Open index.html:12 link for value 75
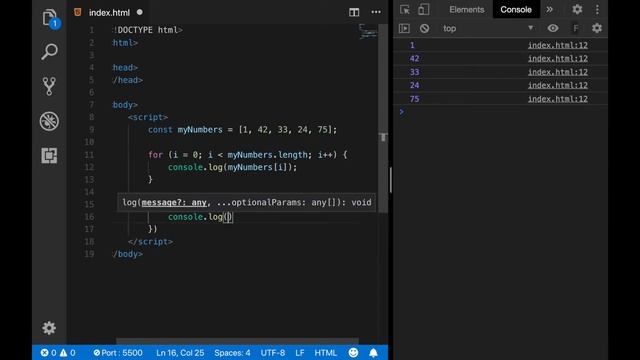The image size is (640, 360). (558, 99)
